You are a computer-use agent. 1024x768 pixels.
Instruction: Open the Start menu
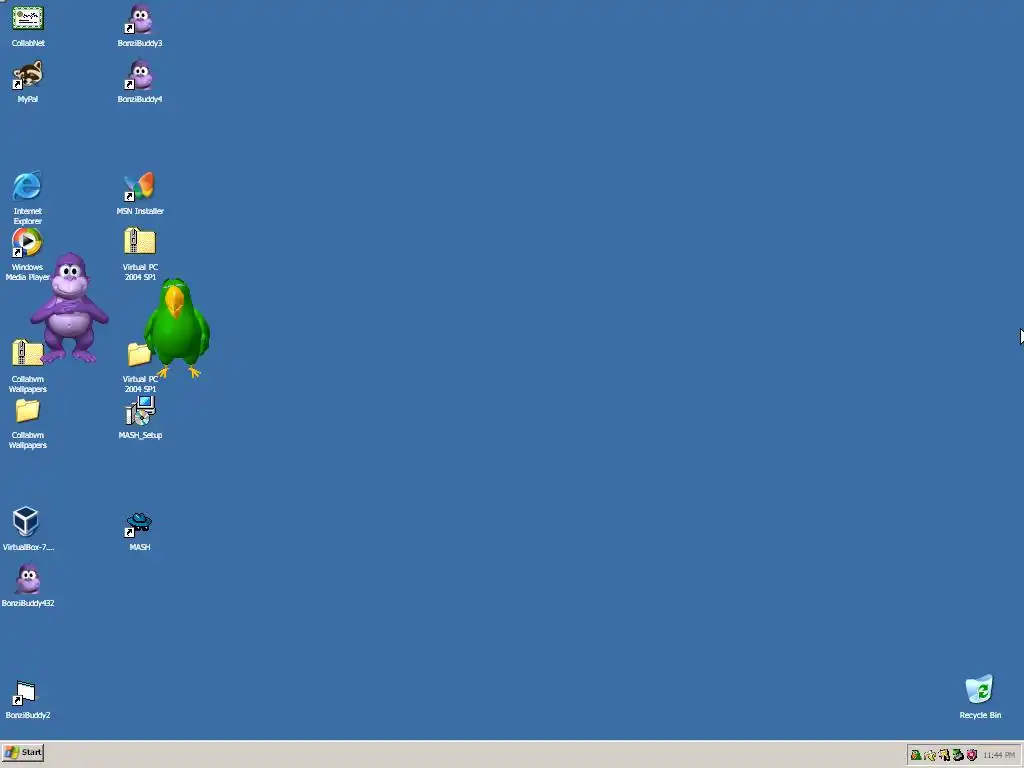click(23, 752)
